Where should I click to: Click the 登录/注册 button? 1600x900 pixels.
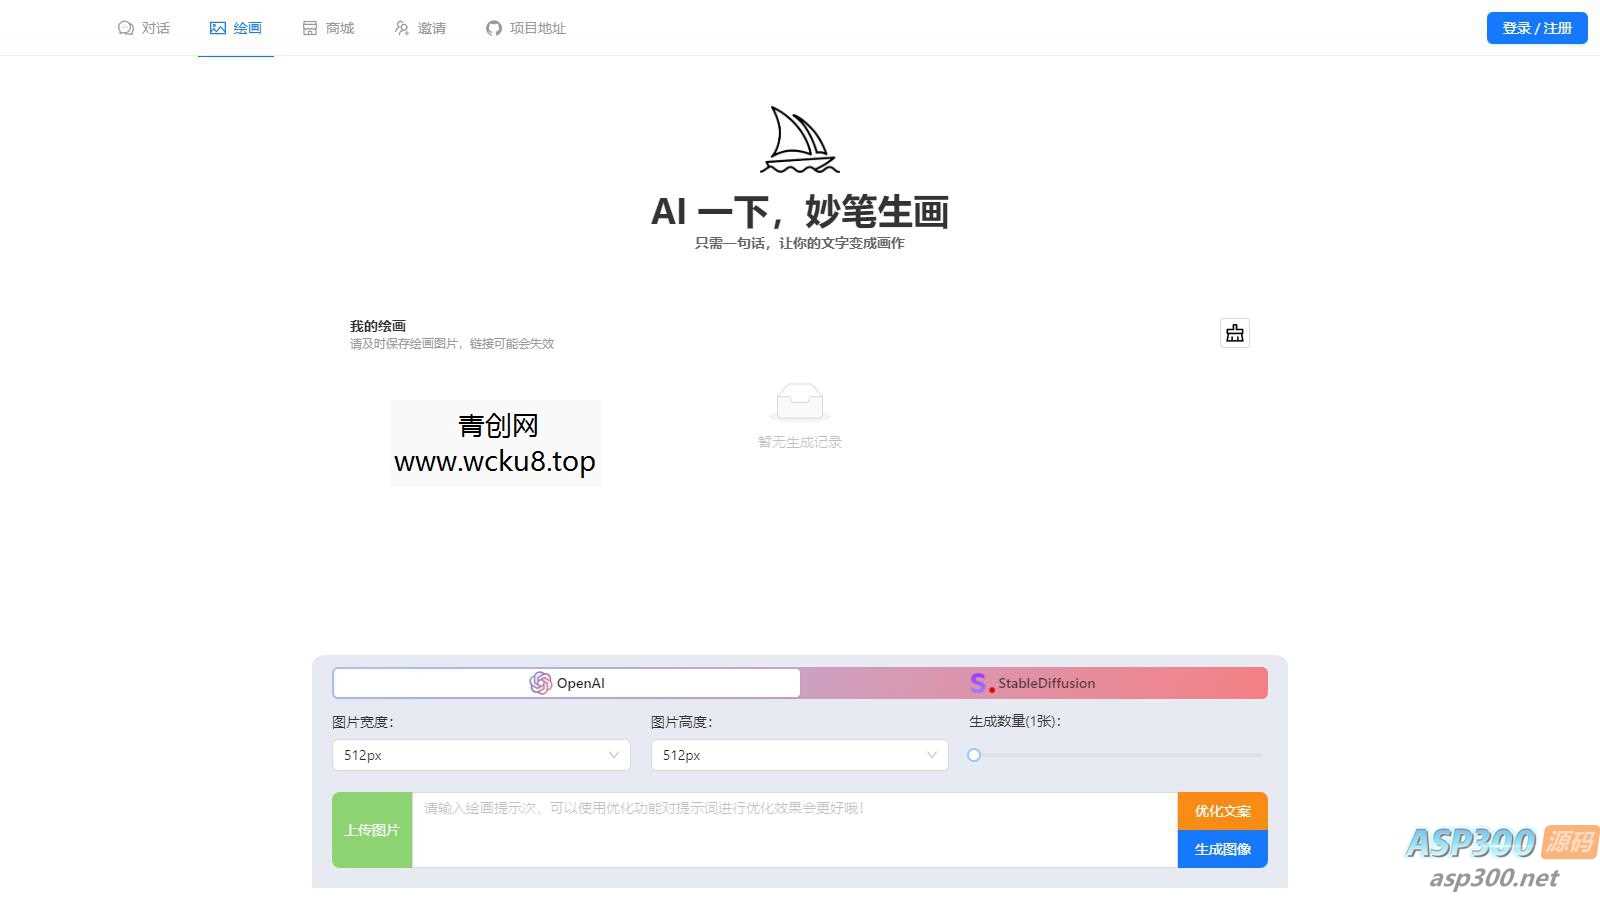1536,27
